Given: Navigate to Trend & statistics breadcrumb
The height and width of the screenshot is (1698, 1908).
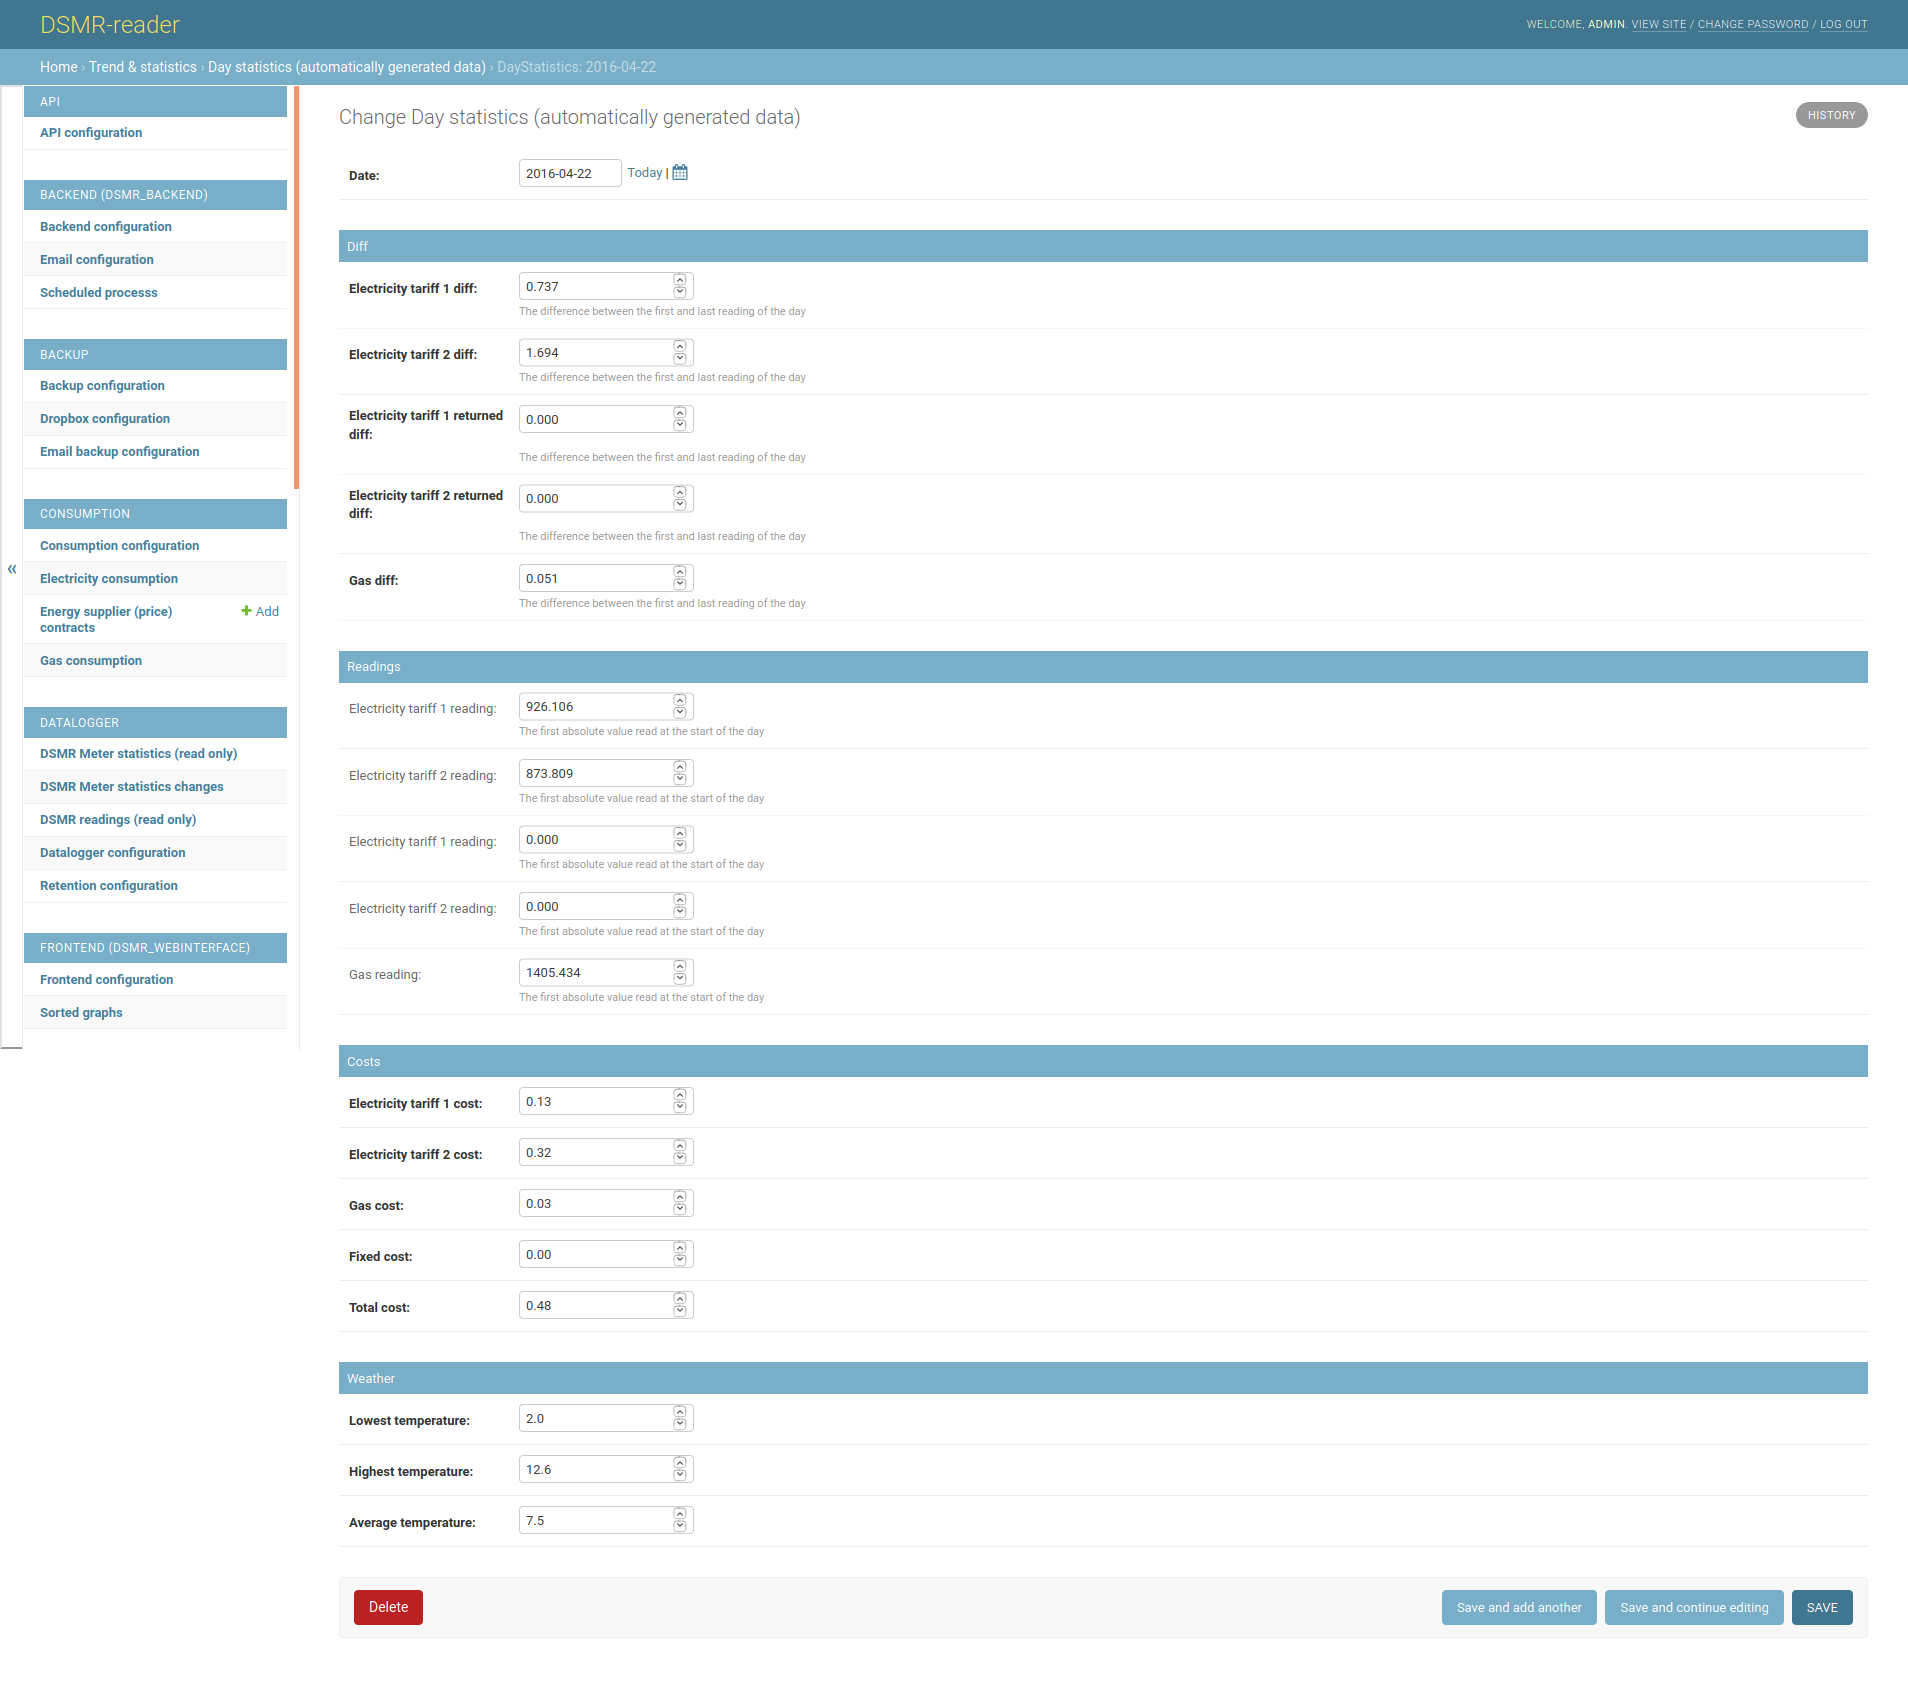Looking at the screenshot, I should 142,67.
